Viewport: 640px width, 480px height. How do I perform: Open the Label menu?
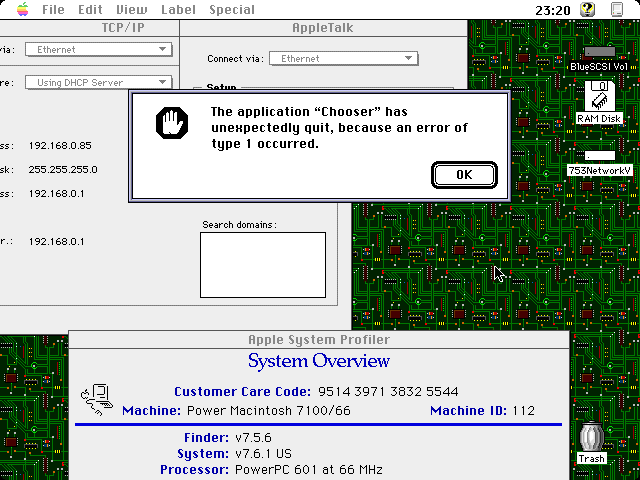coord(178,10)
